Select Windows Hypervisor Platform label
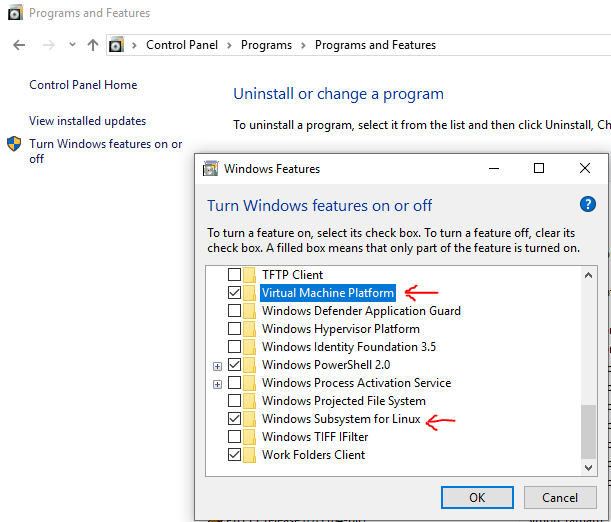Image resolution: width=611 pixels, height=522 pixels. [341, 328]
